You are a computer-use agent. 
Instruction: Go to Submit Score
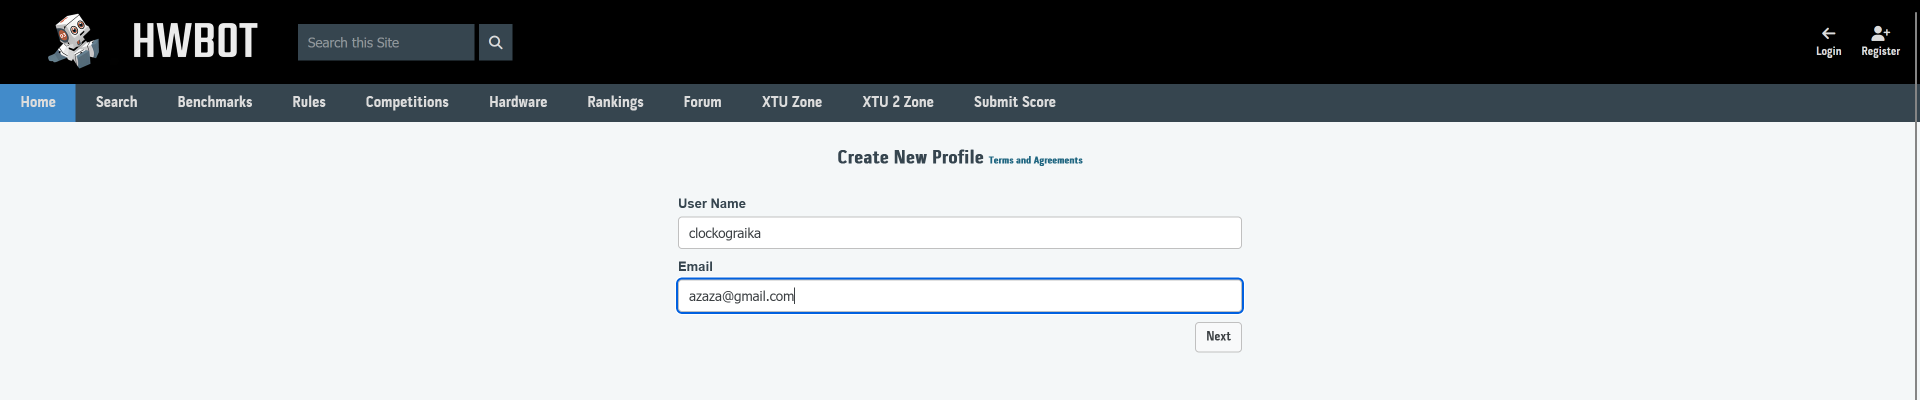click(1014, 102)
